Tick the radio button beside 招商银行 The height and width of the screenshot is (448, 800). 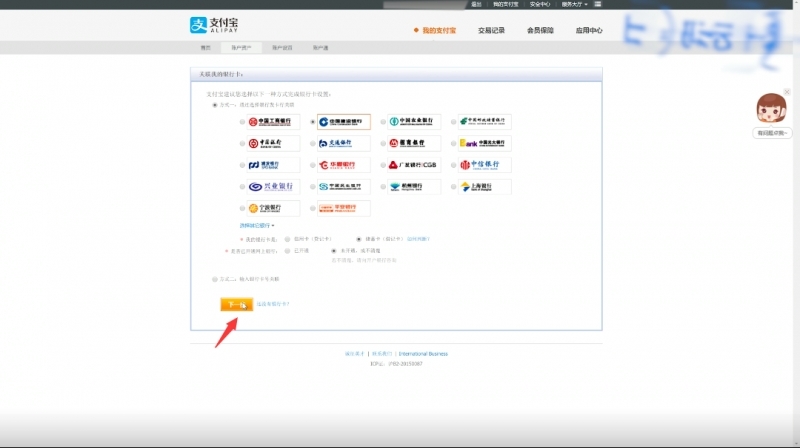(383, 143)
